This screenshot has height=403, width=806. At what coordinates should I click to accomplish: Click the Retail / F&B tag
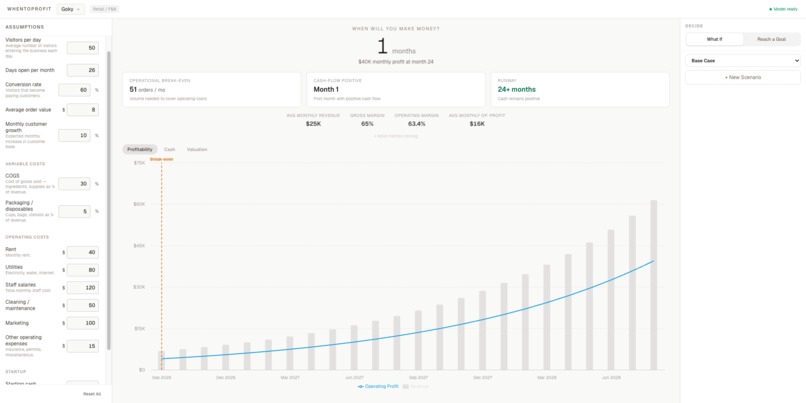104,9
